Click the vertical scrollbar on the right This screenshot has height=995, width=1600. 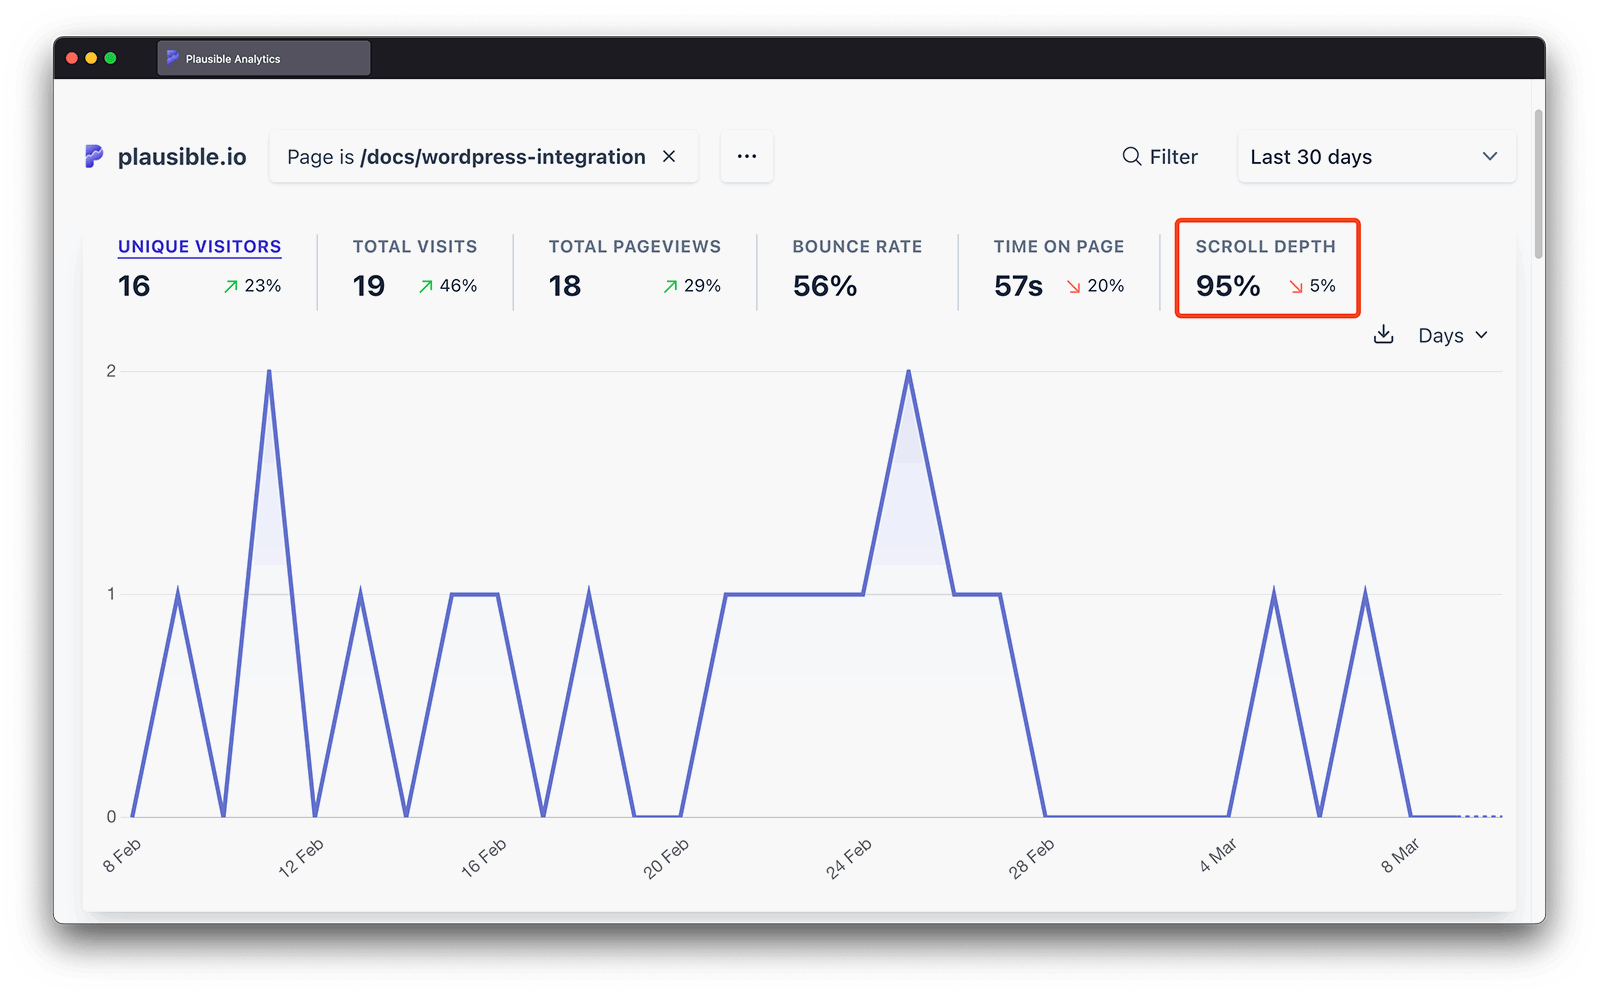pos(1538,185)
